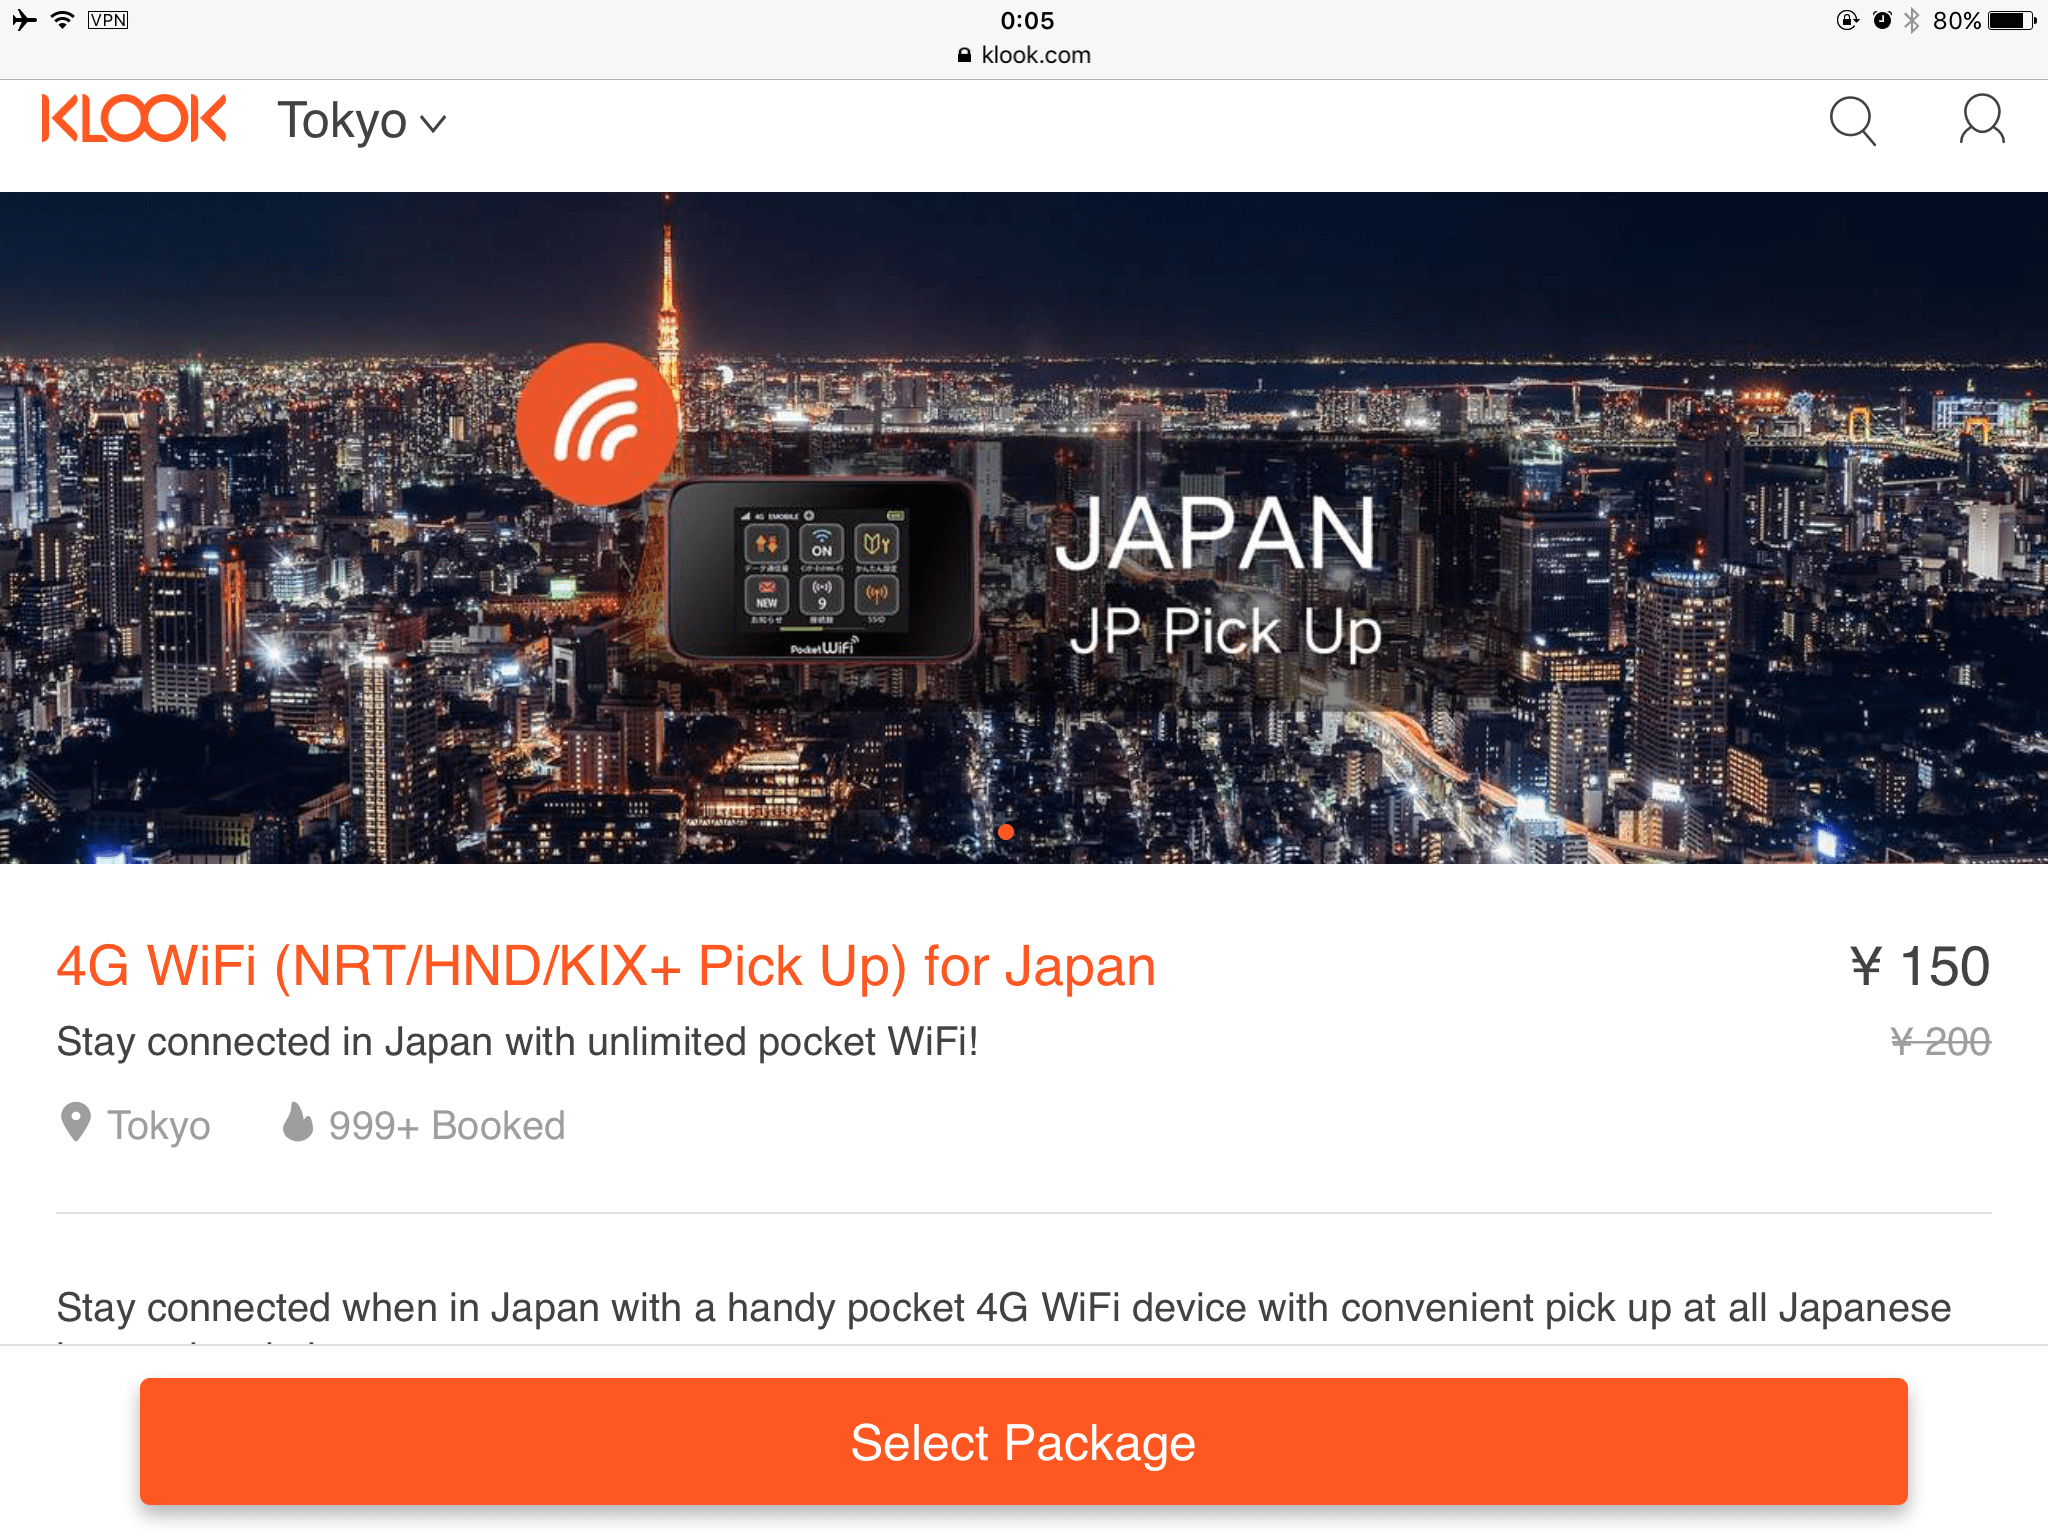2048x1536 pixels.
Task: Tap the ¥ 150 price
Action: [x=1919, y=966]
